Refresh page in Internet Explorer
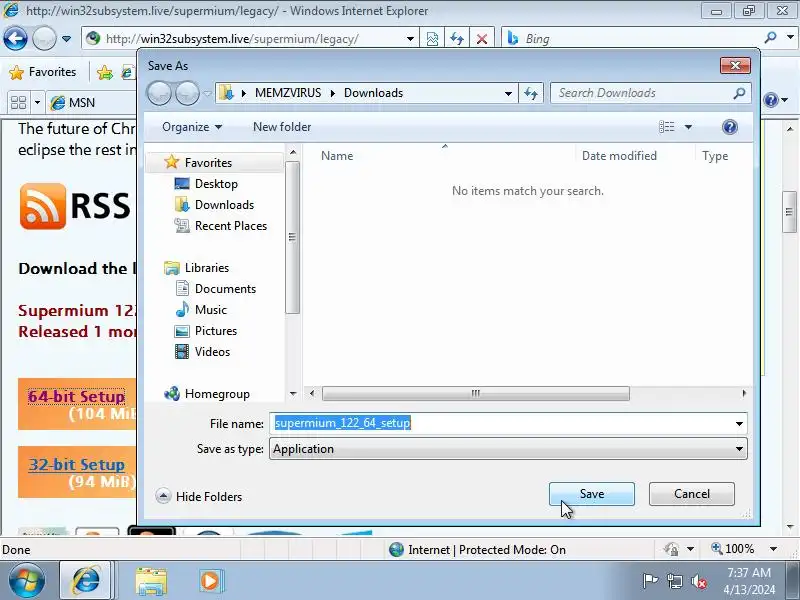Screen dimensions: 800x600 click(x=457, y=39)
